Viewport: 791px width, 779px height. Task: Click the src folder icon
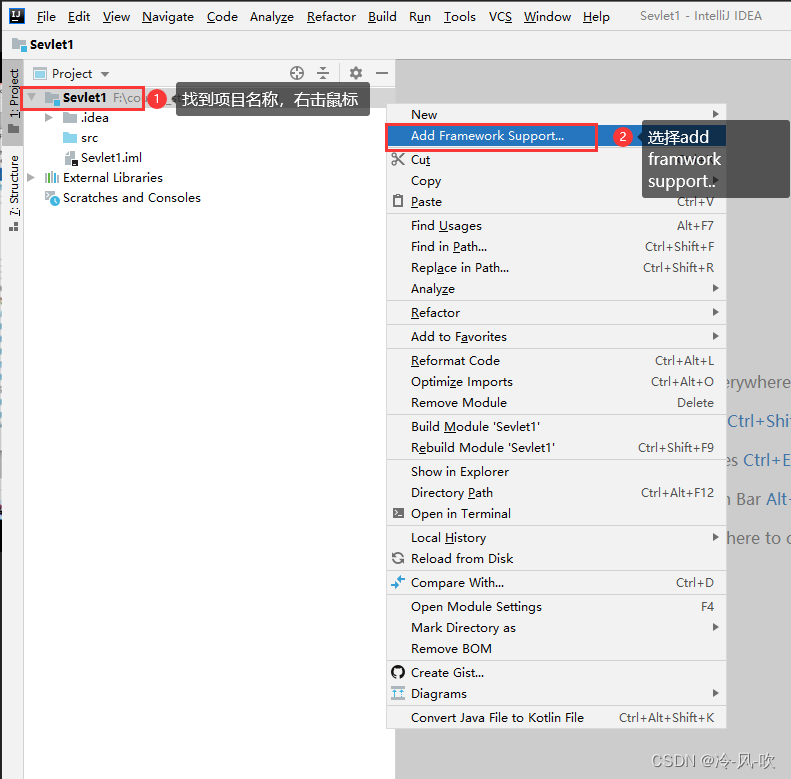(70, 138)
